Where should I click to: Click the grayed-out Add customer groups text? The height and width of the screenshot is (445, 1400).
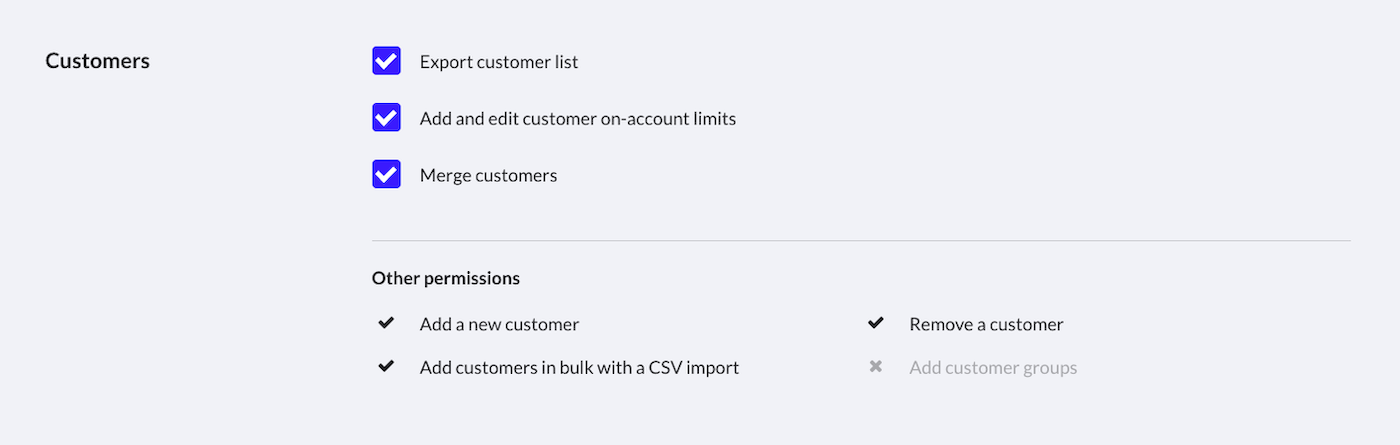click(993, 368)
